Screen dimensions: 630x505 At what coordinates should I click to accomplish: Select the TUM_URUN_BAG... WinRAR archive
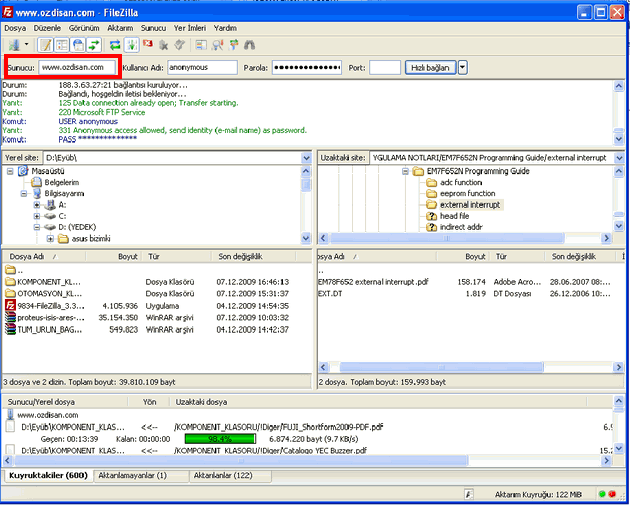point(50,329)
